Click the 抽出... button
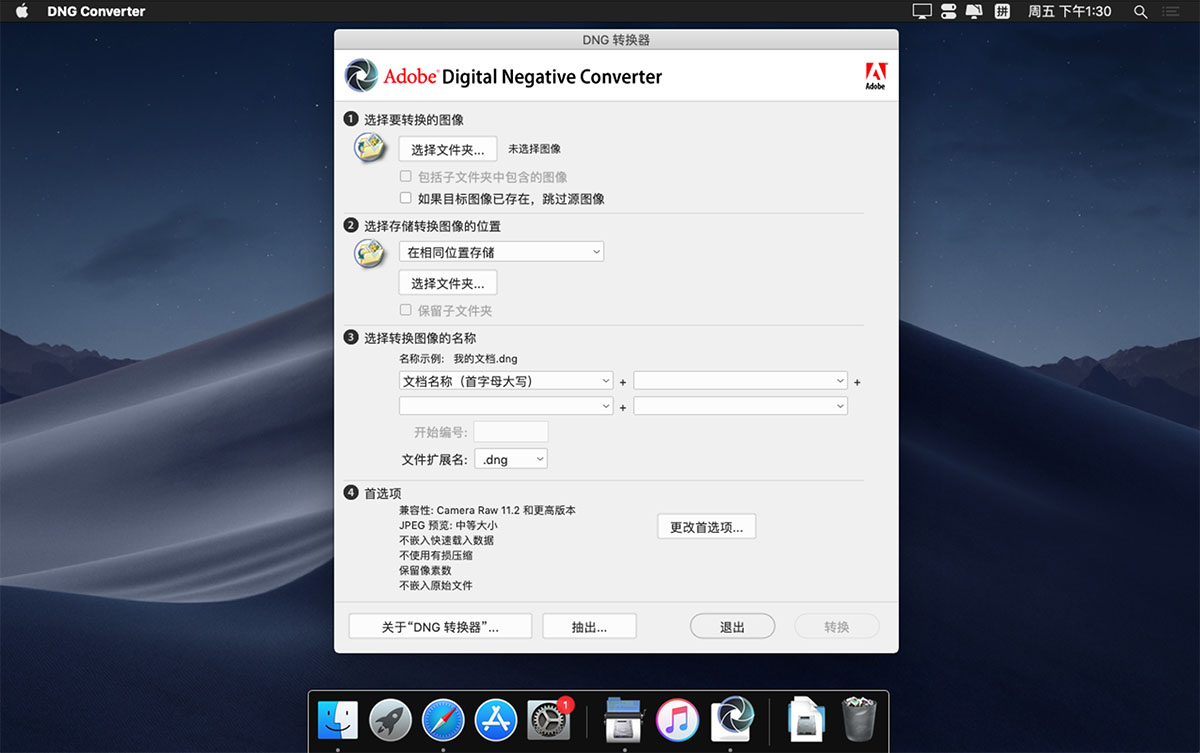This screenshot has height=753, width=1200. point(589,626)
